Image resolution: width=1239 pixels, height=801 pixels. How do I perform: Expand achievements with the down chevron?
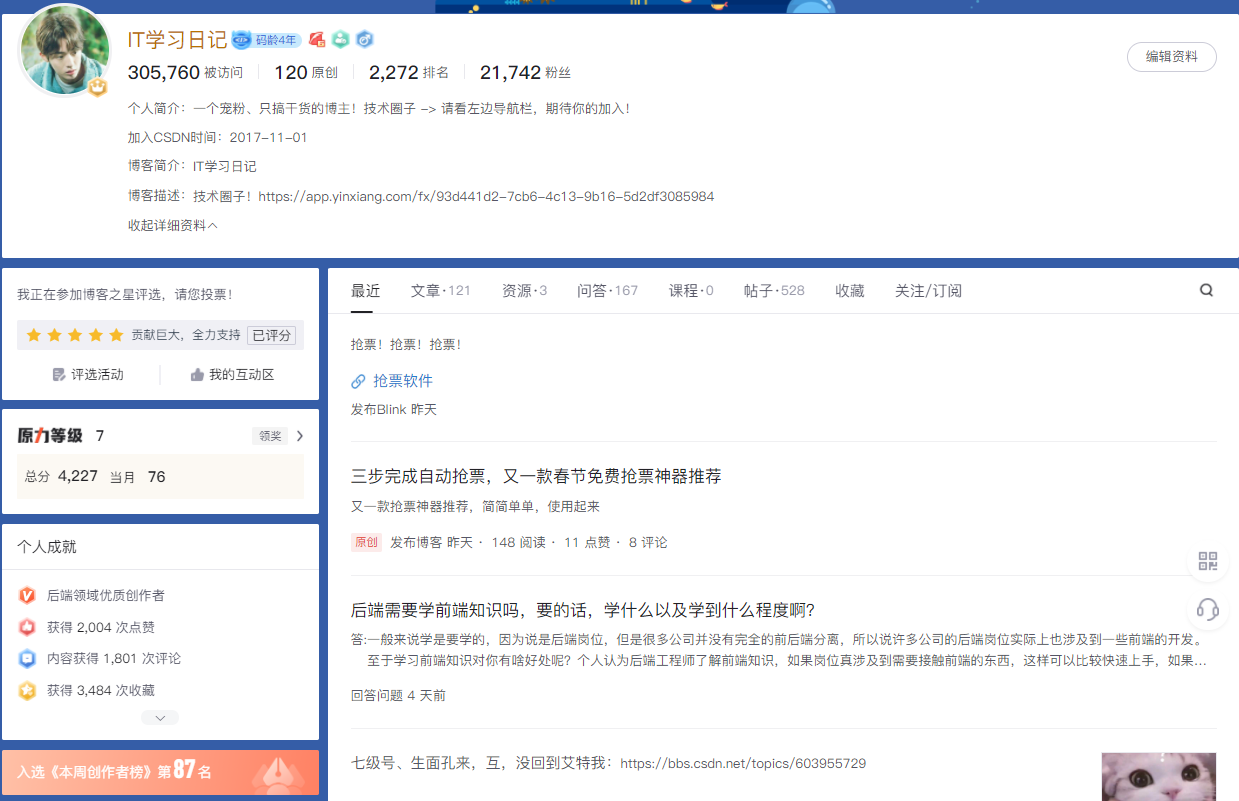(160, 717)
